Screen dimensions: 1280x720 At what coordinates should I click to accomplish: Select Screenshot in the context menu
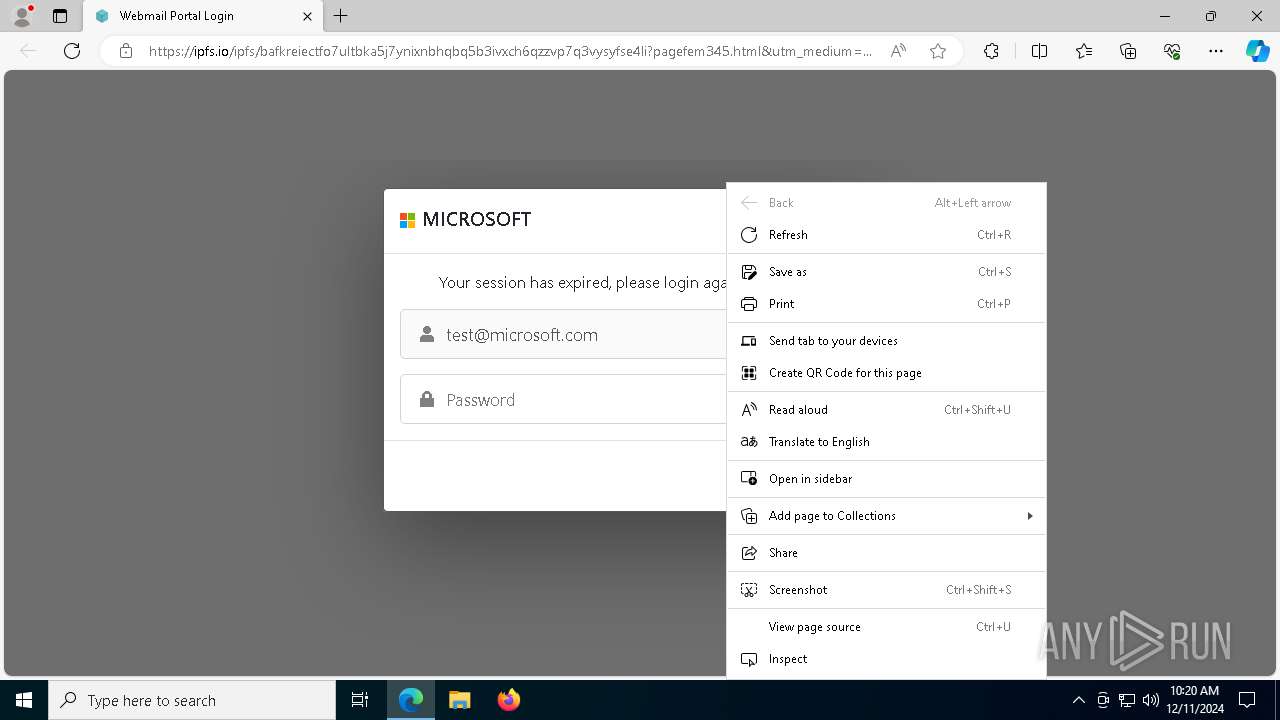[886, 590]
